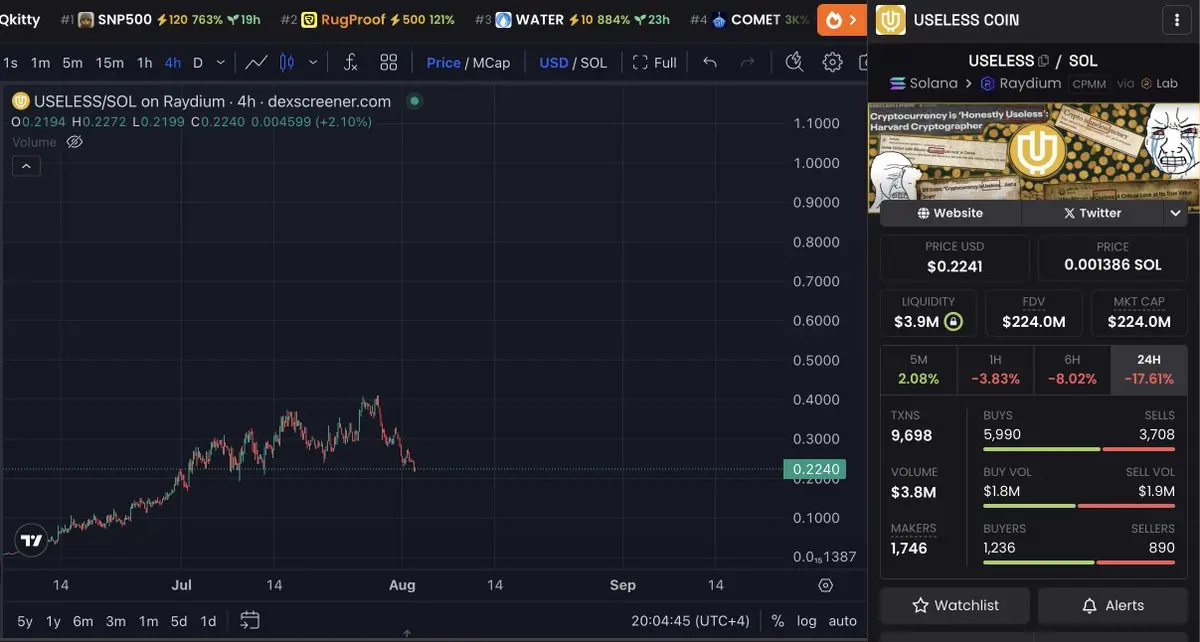Switch chart to MCap display

point(491,62)
